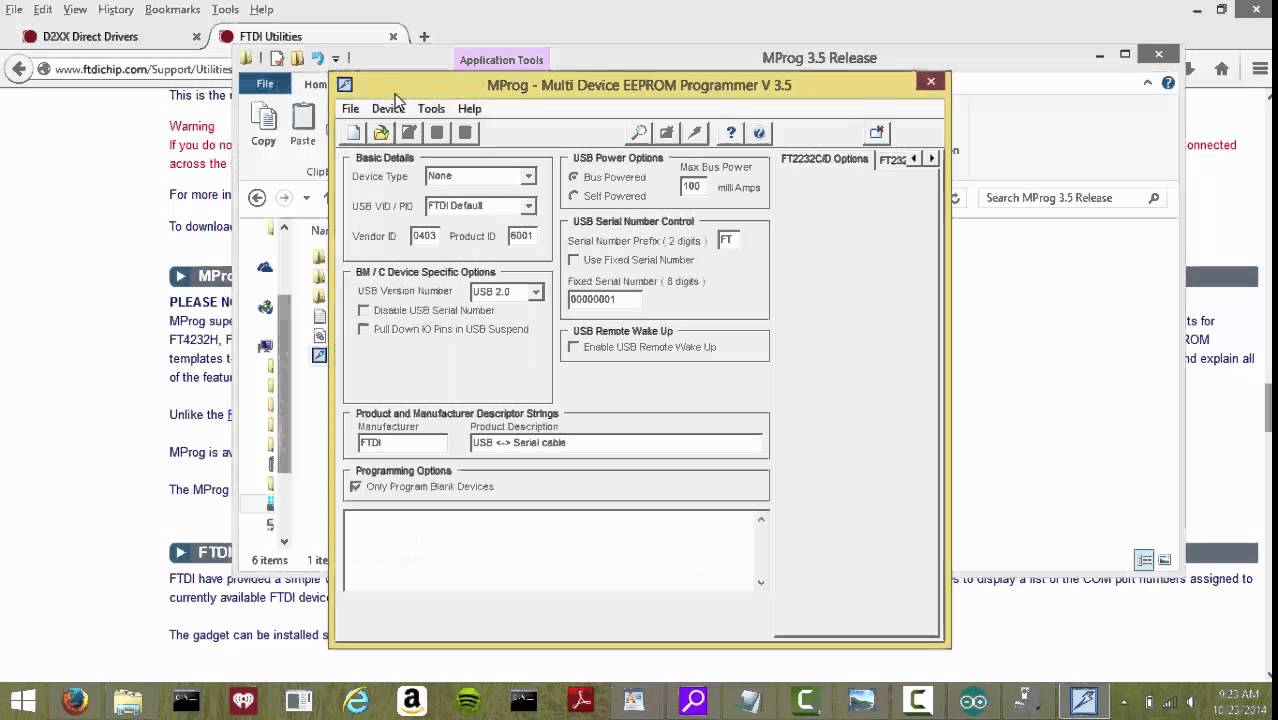Open the browser home page icon
The image size is (1278, 720).
pos(1221,69)
